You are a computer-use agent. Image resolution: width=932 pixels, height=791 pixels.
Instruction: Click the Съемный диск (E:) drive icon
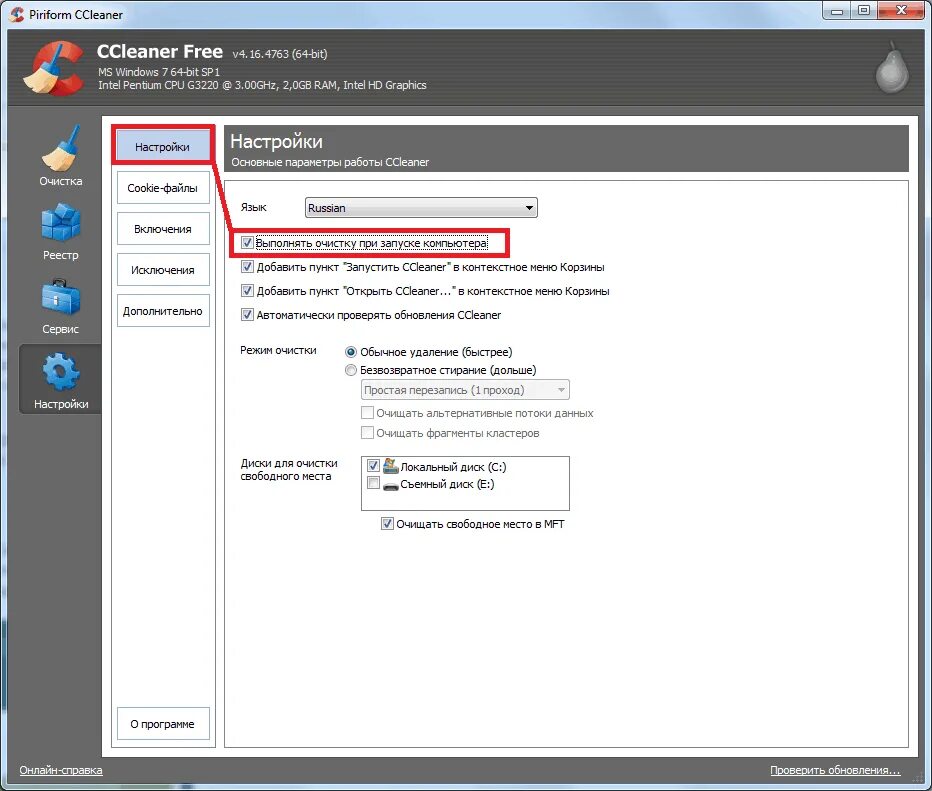tap(391, 485)
